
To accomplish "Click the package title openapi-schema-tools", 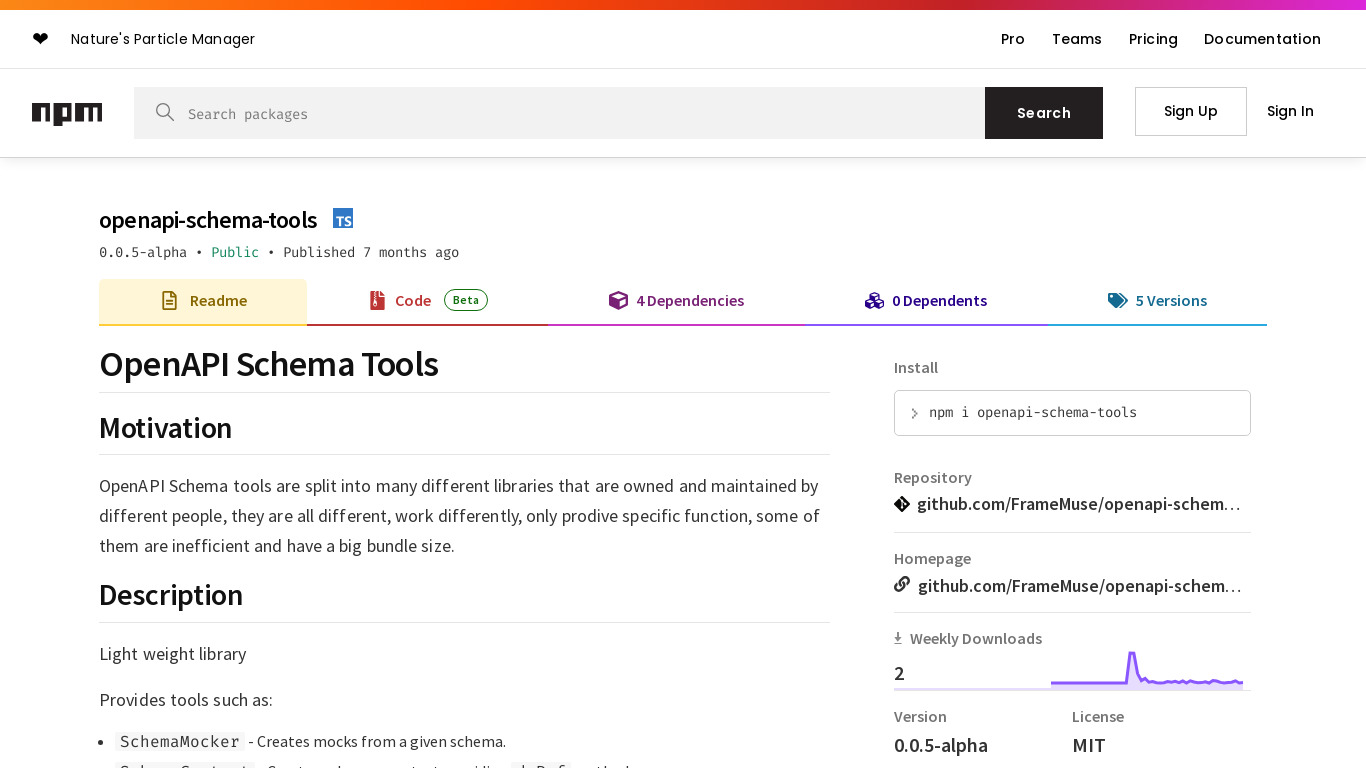I will [x=208, y=220].
